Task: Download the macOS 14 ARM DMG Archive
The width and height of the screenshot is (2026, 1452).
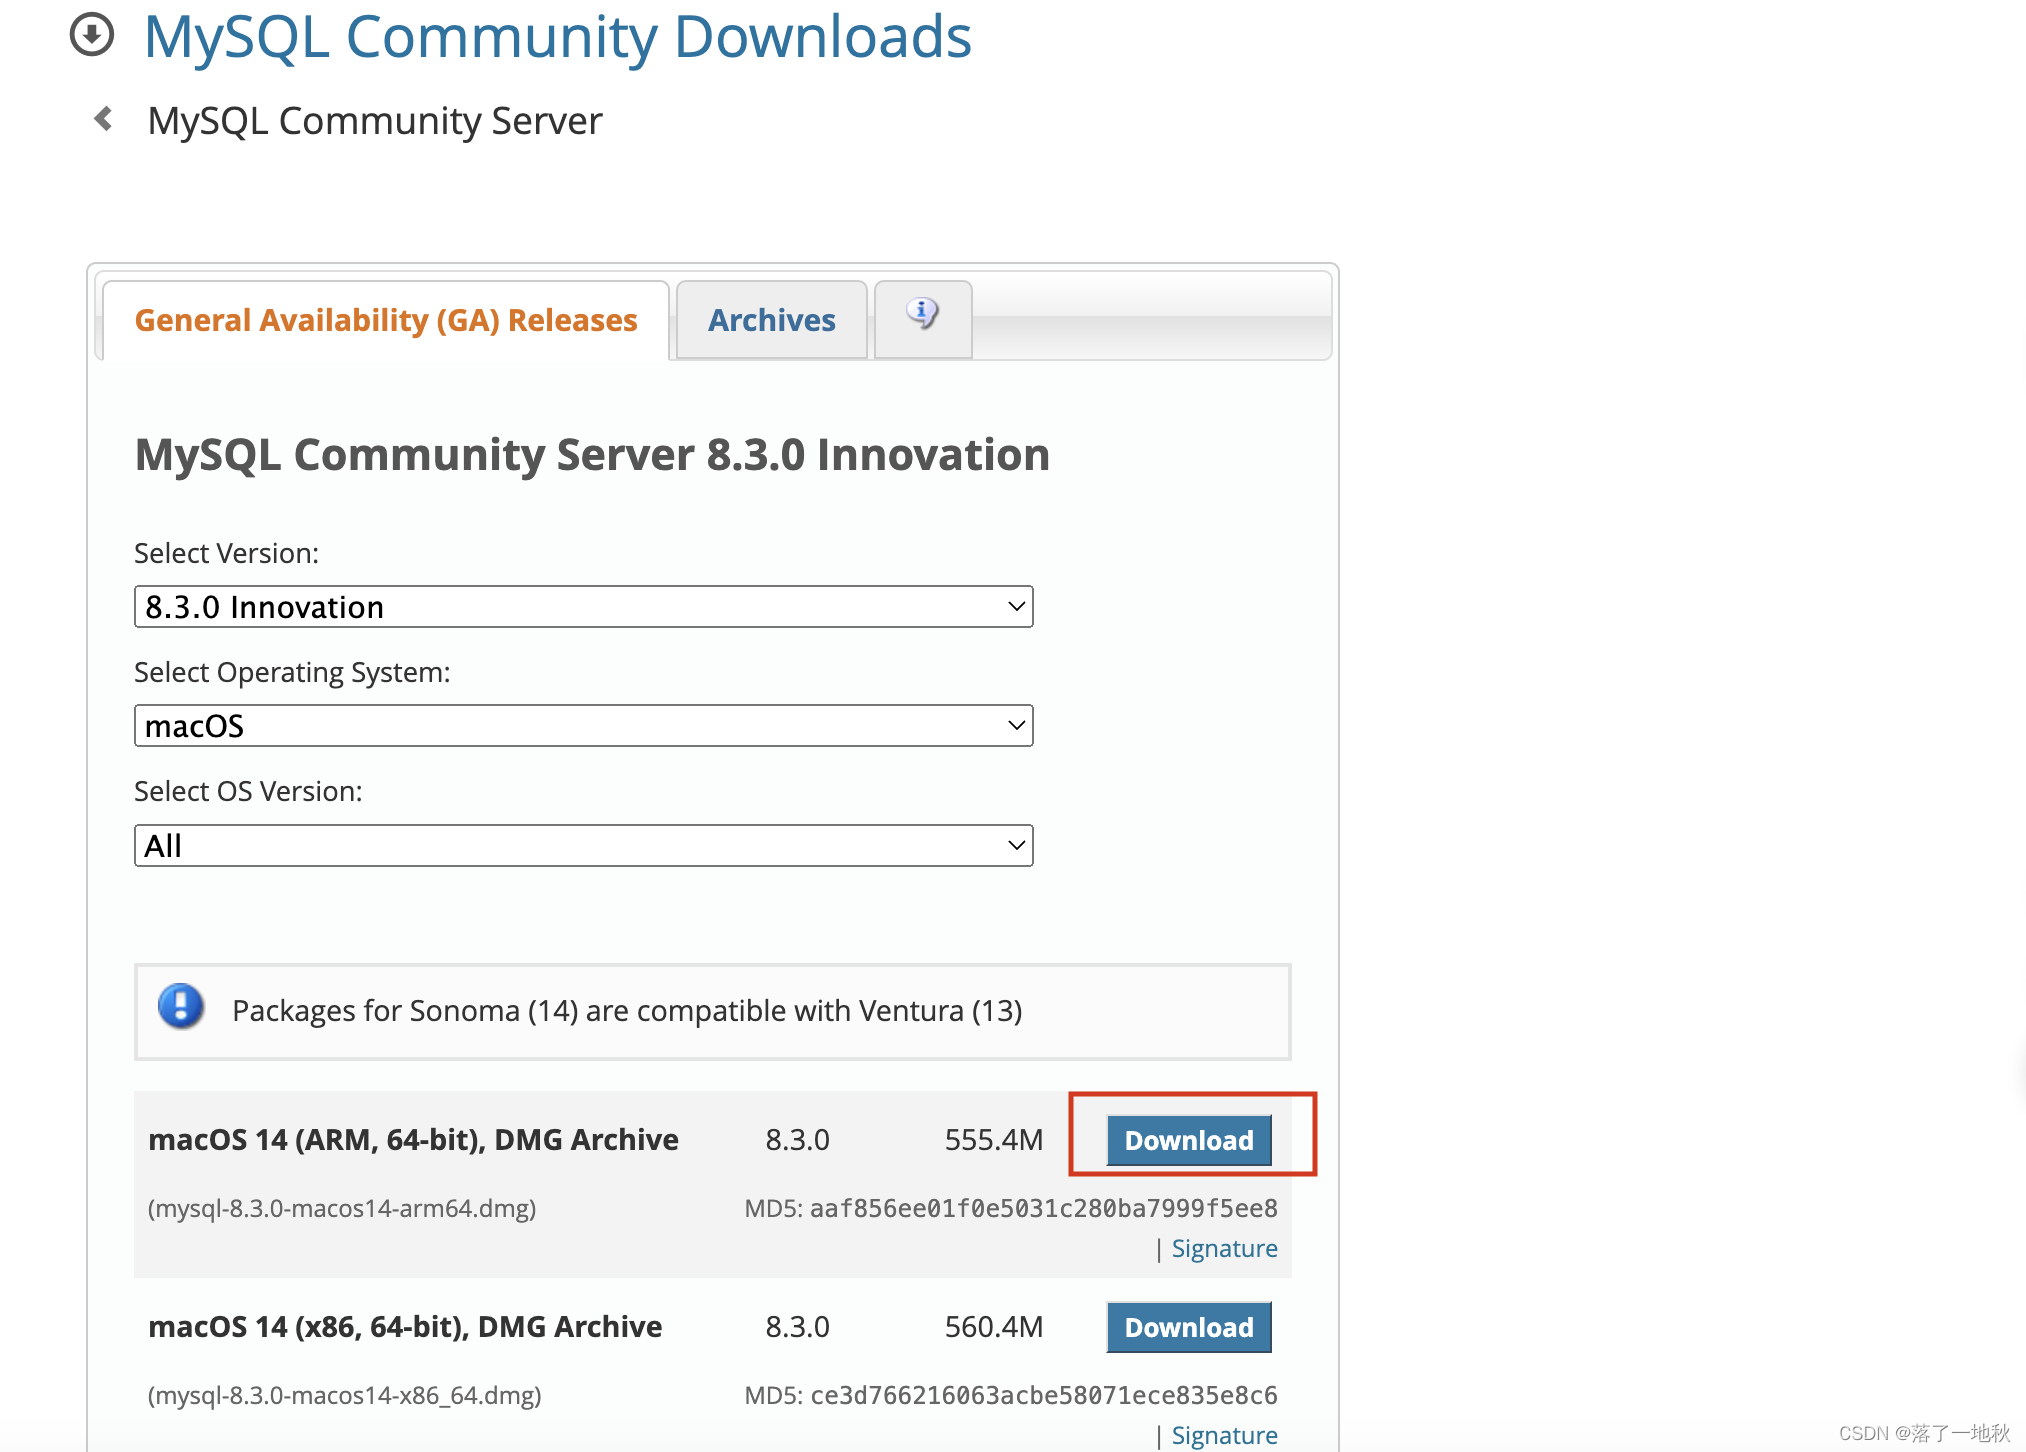Action: tap(1188, 1140)
